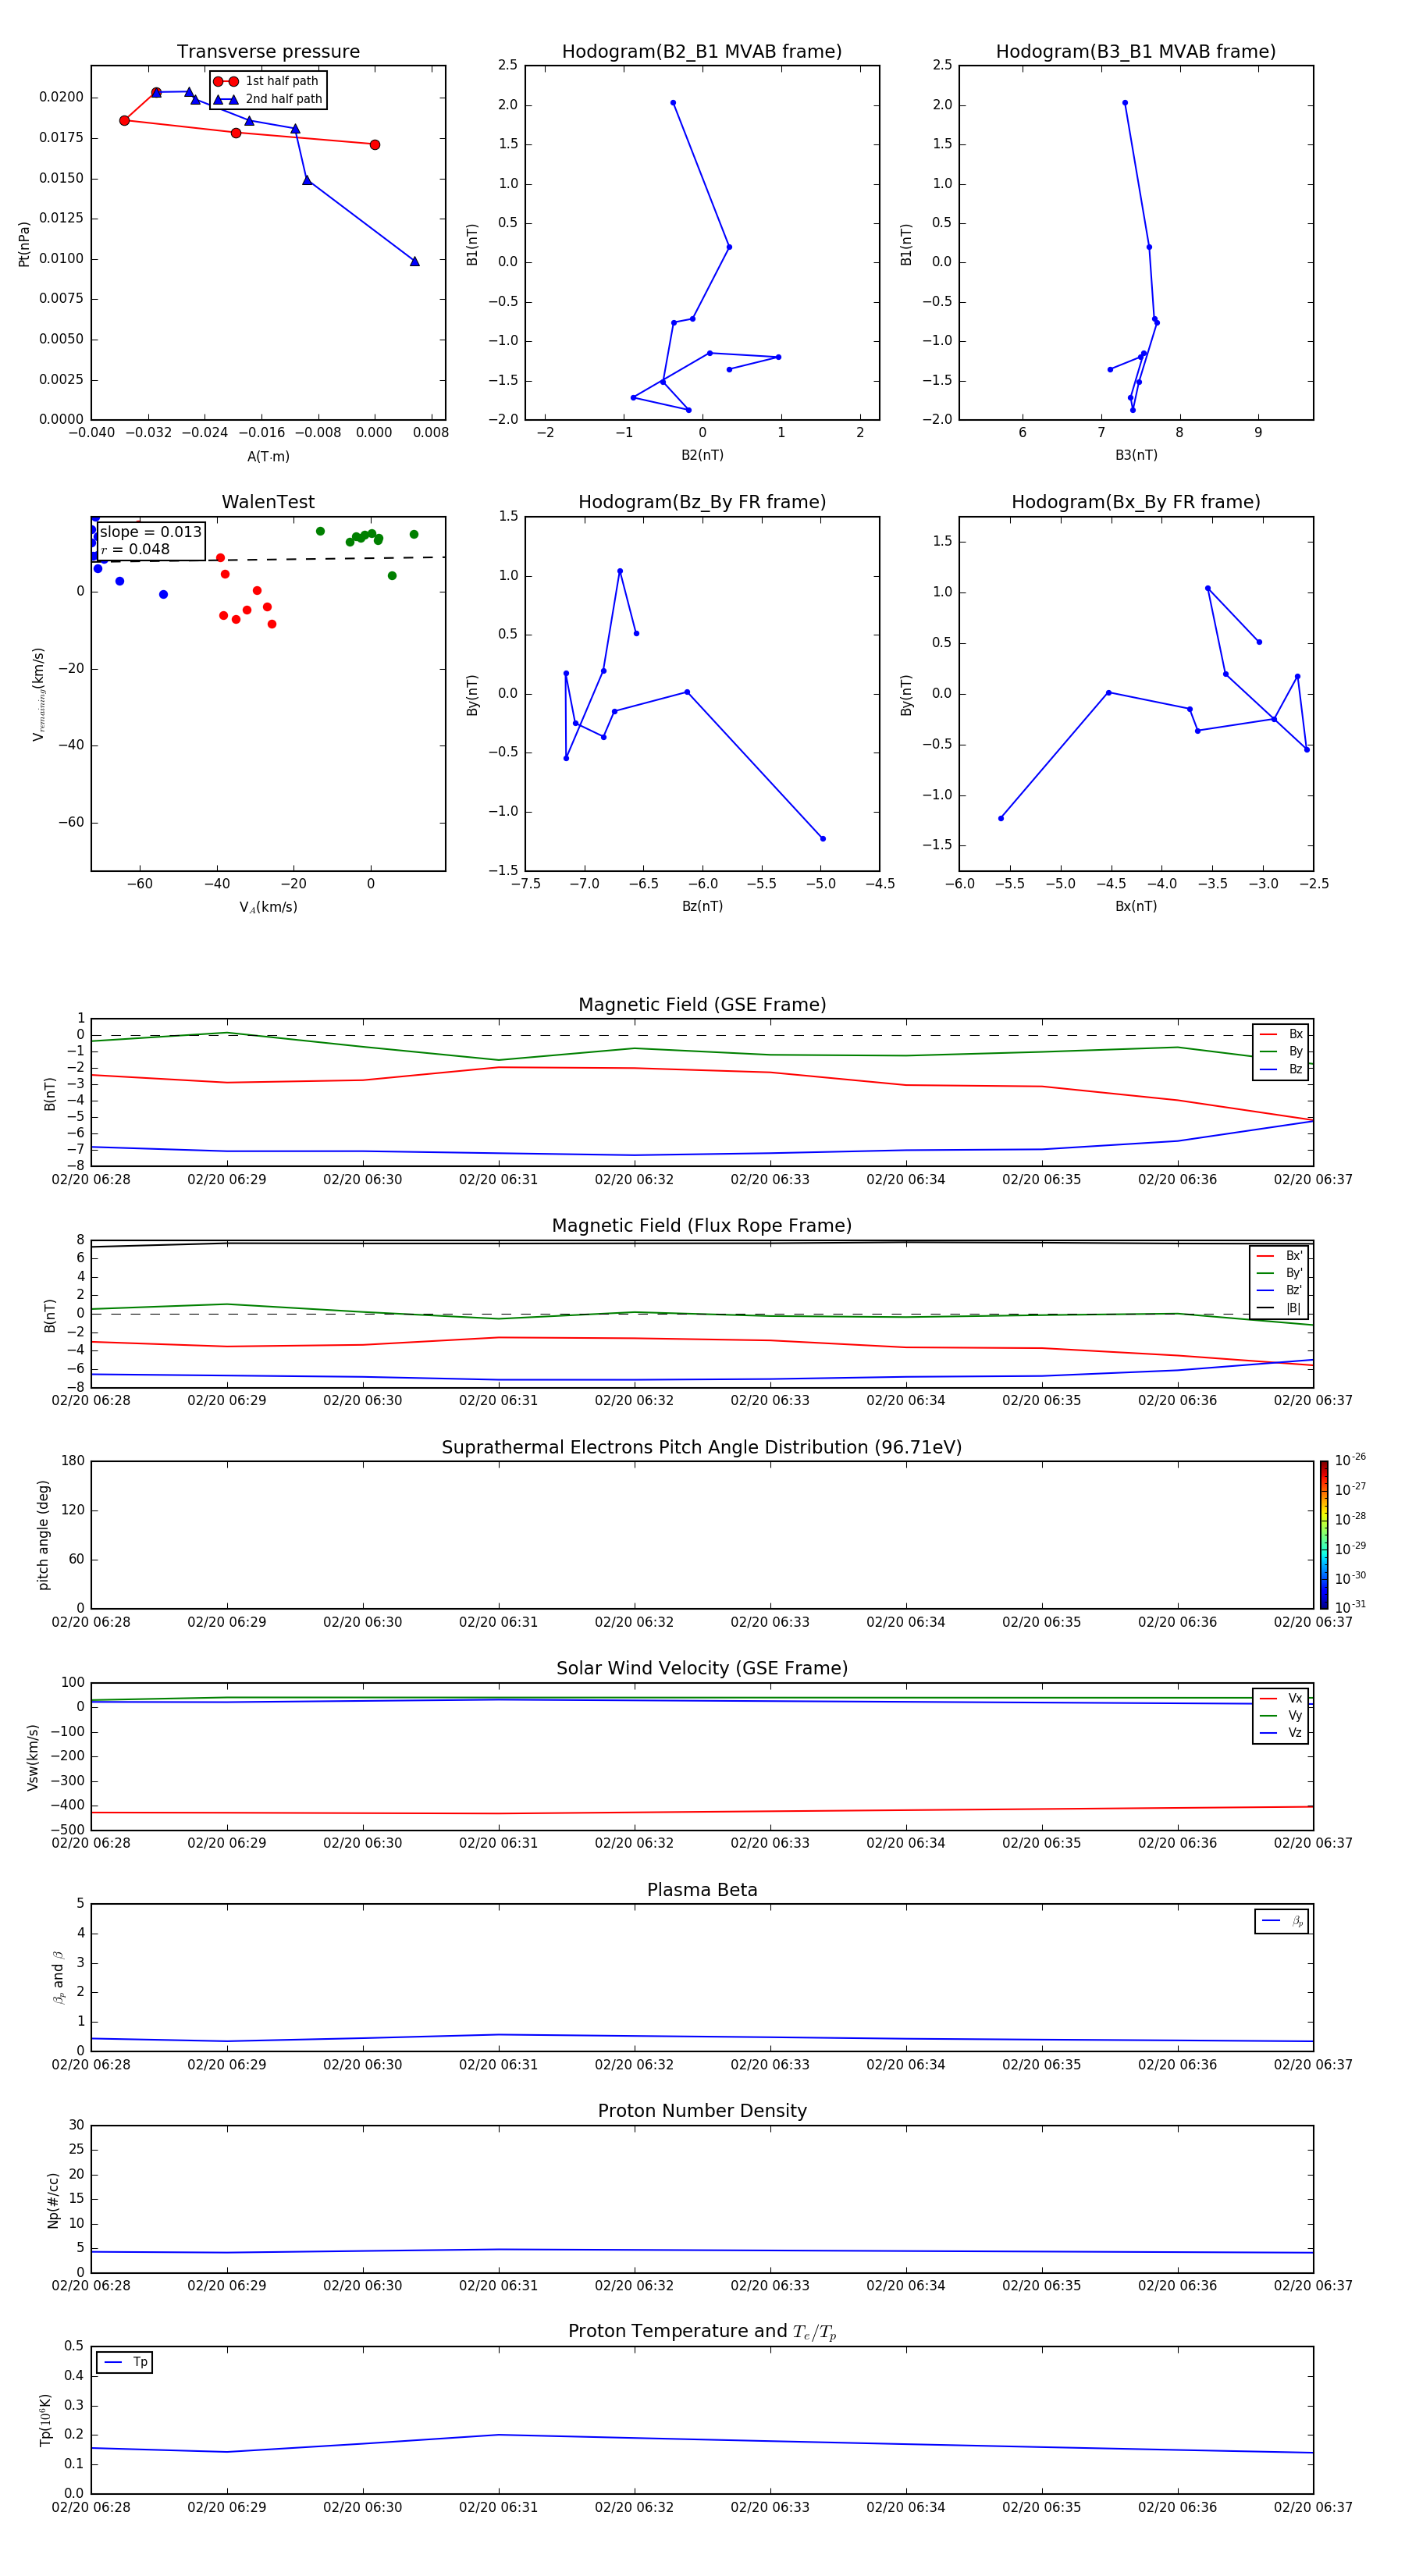The width and height of the screenshot is (1405, 2576).
Task: Click the bottom-right point of Bz_By FR hodogram
Action: 823,838
